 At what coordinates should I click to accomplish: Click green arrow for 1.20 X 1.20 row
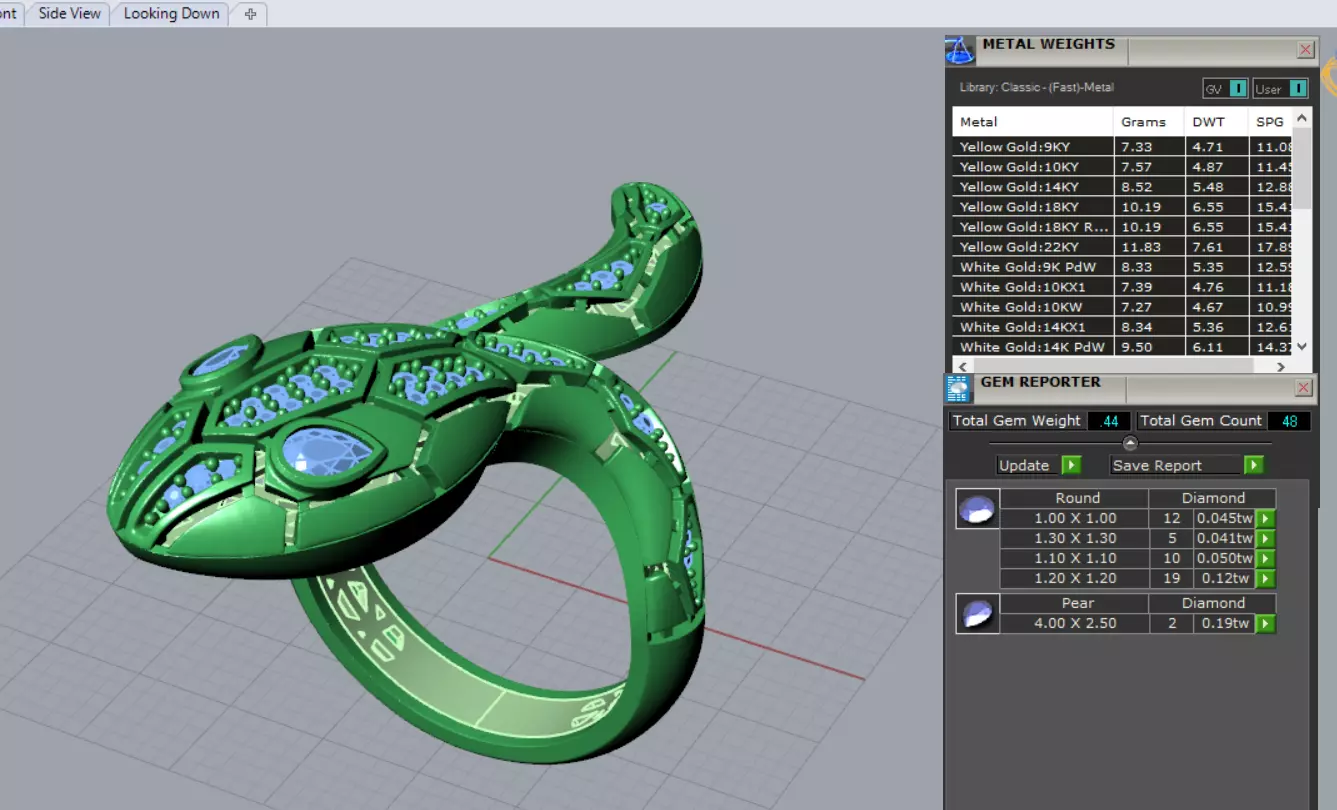click(1266, 578)
